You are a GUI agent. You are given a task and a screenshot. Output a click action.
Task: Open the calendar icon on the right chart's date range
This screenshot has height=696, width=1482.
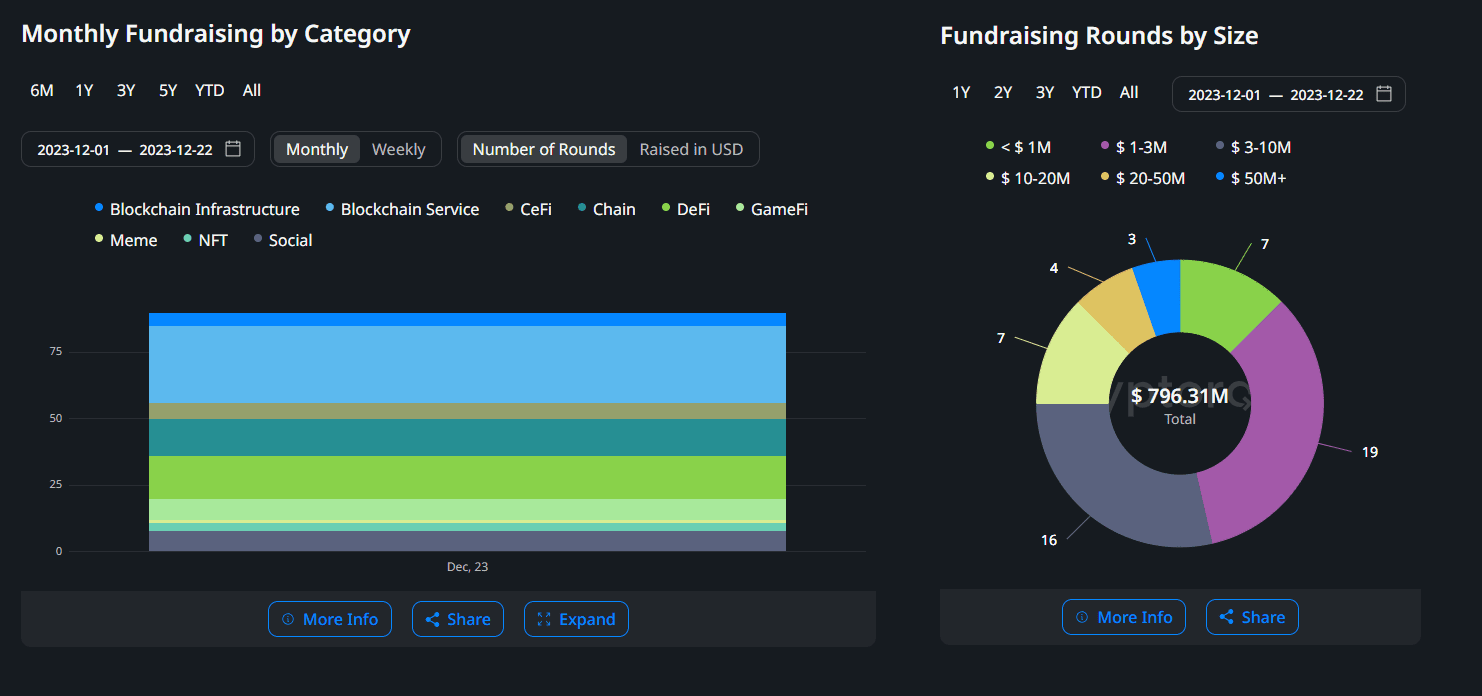pyautogui.click(x=1384, y=92)
